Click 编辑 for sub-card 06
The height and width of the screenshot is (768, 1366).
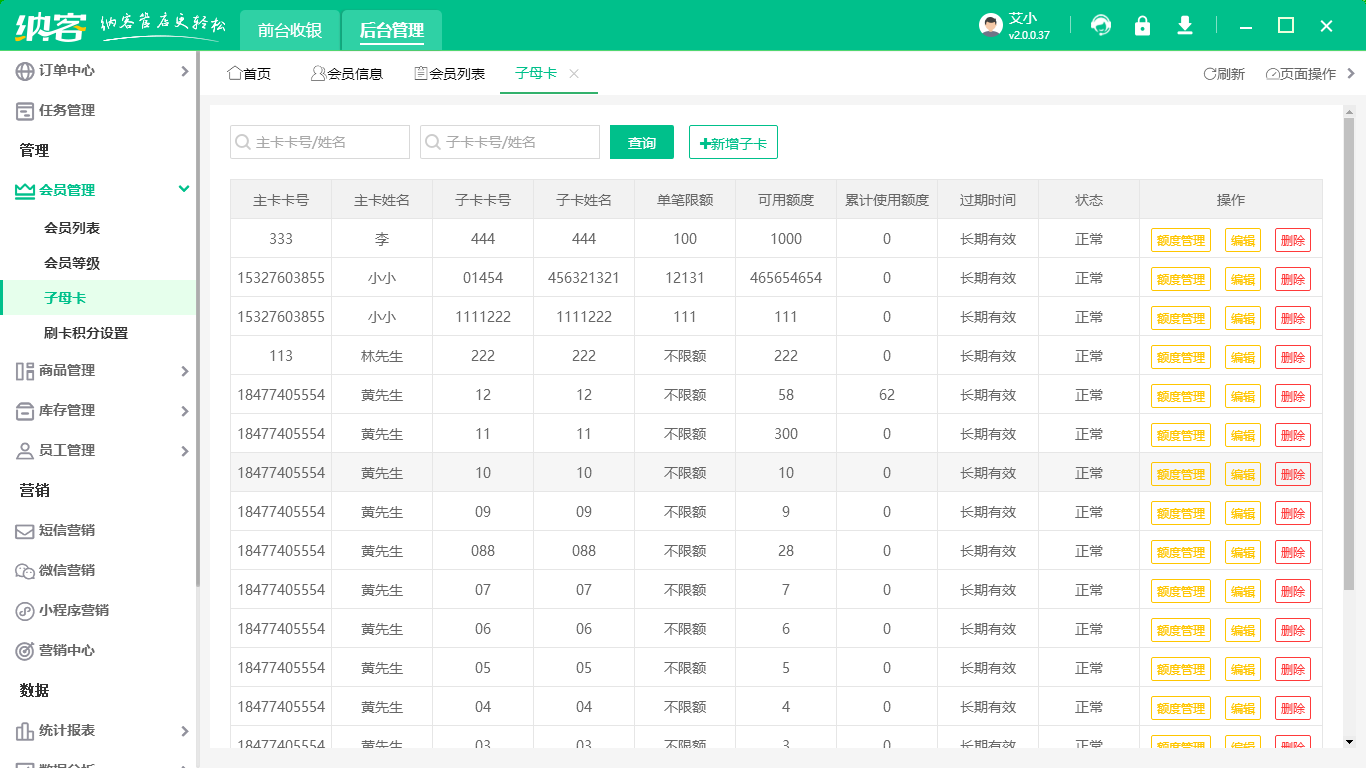tap(1243, 630)
